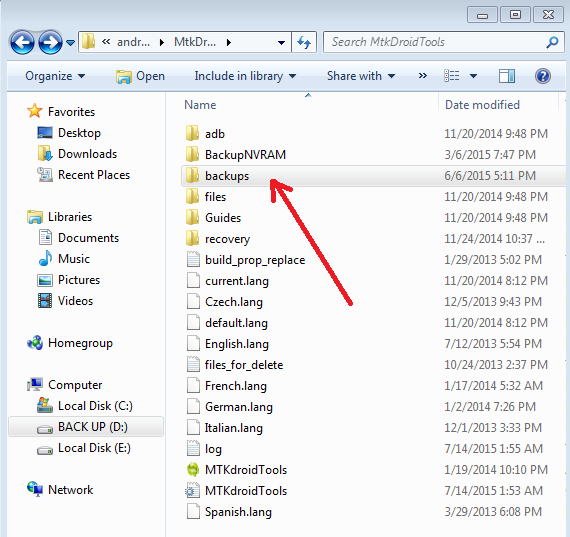Select the files_for_delete file icon
Screen dimensions: 570x537
coord(193,365)
